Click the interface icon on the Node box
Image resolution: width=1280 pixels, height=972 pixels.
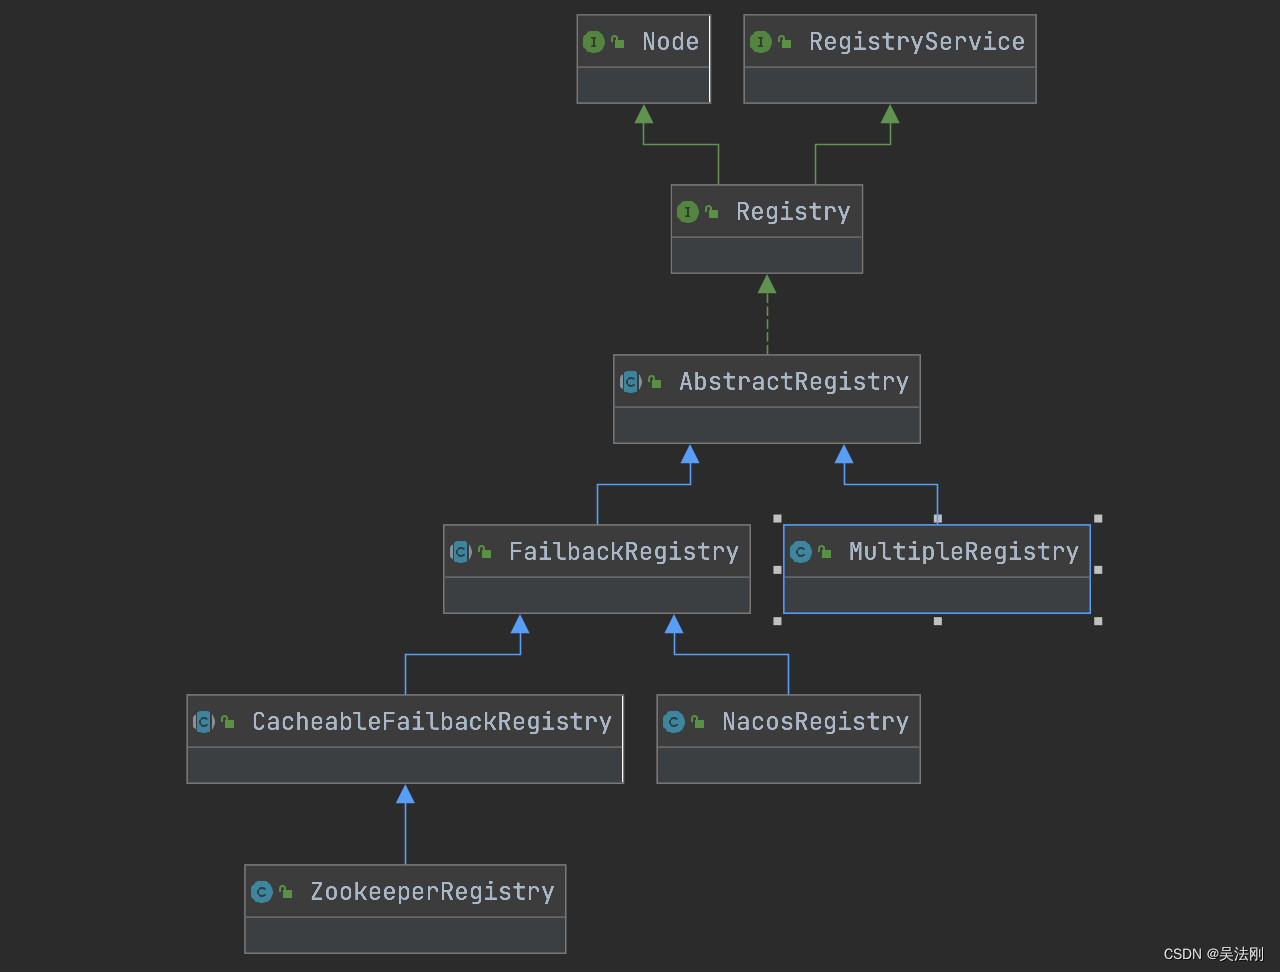click(x=594, y=42)
